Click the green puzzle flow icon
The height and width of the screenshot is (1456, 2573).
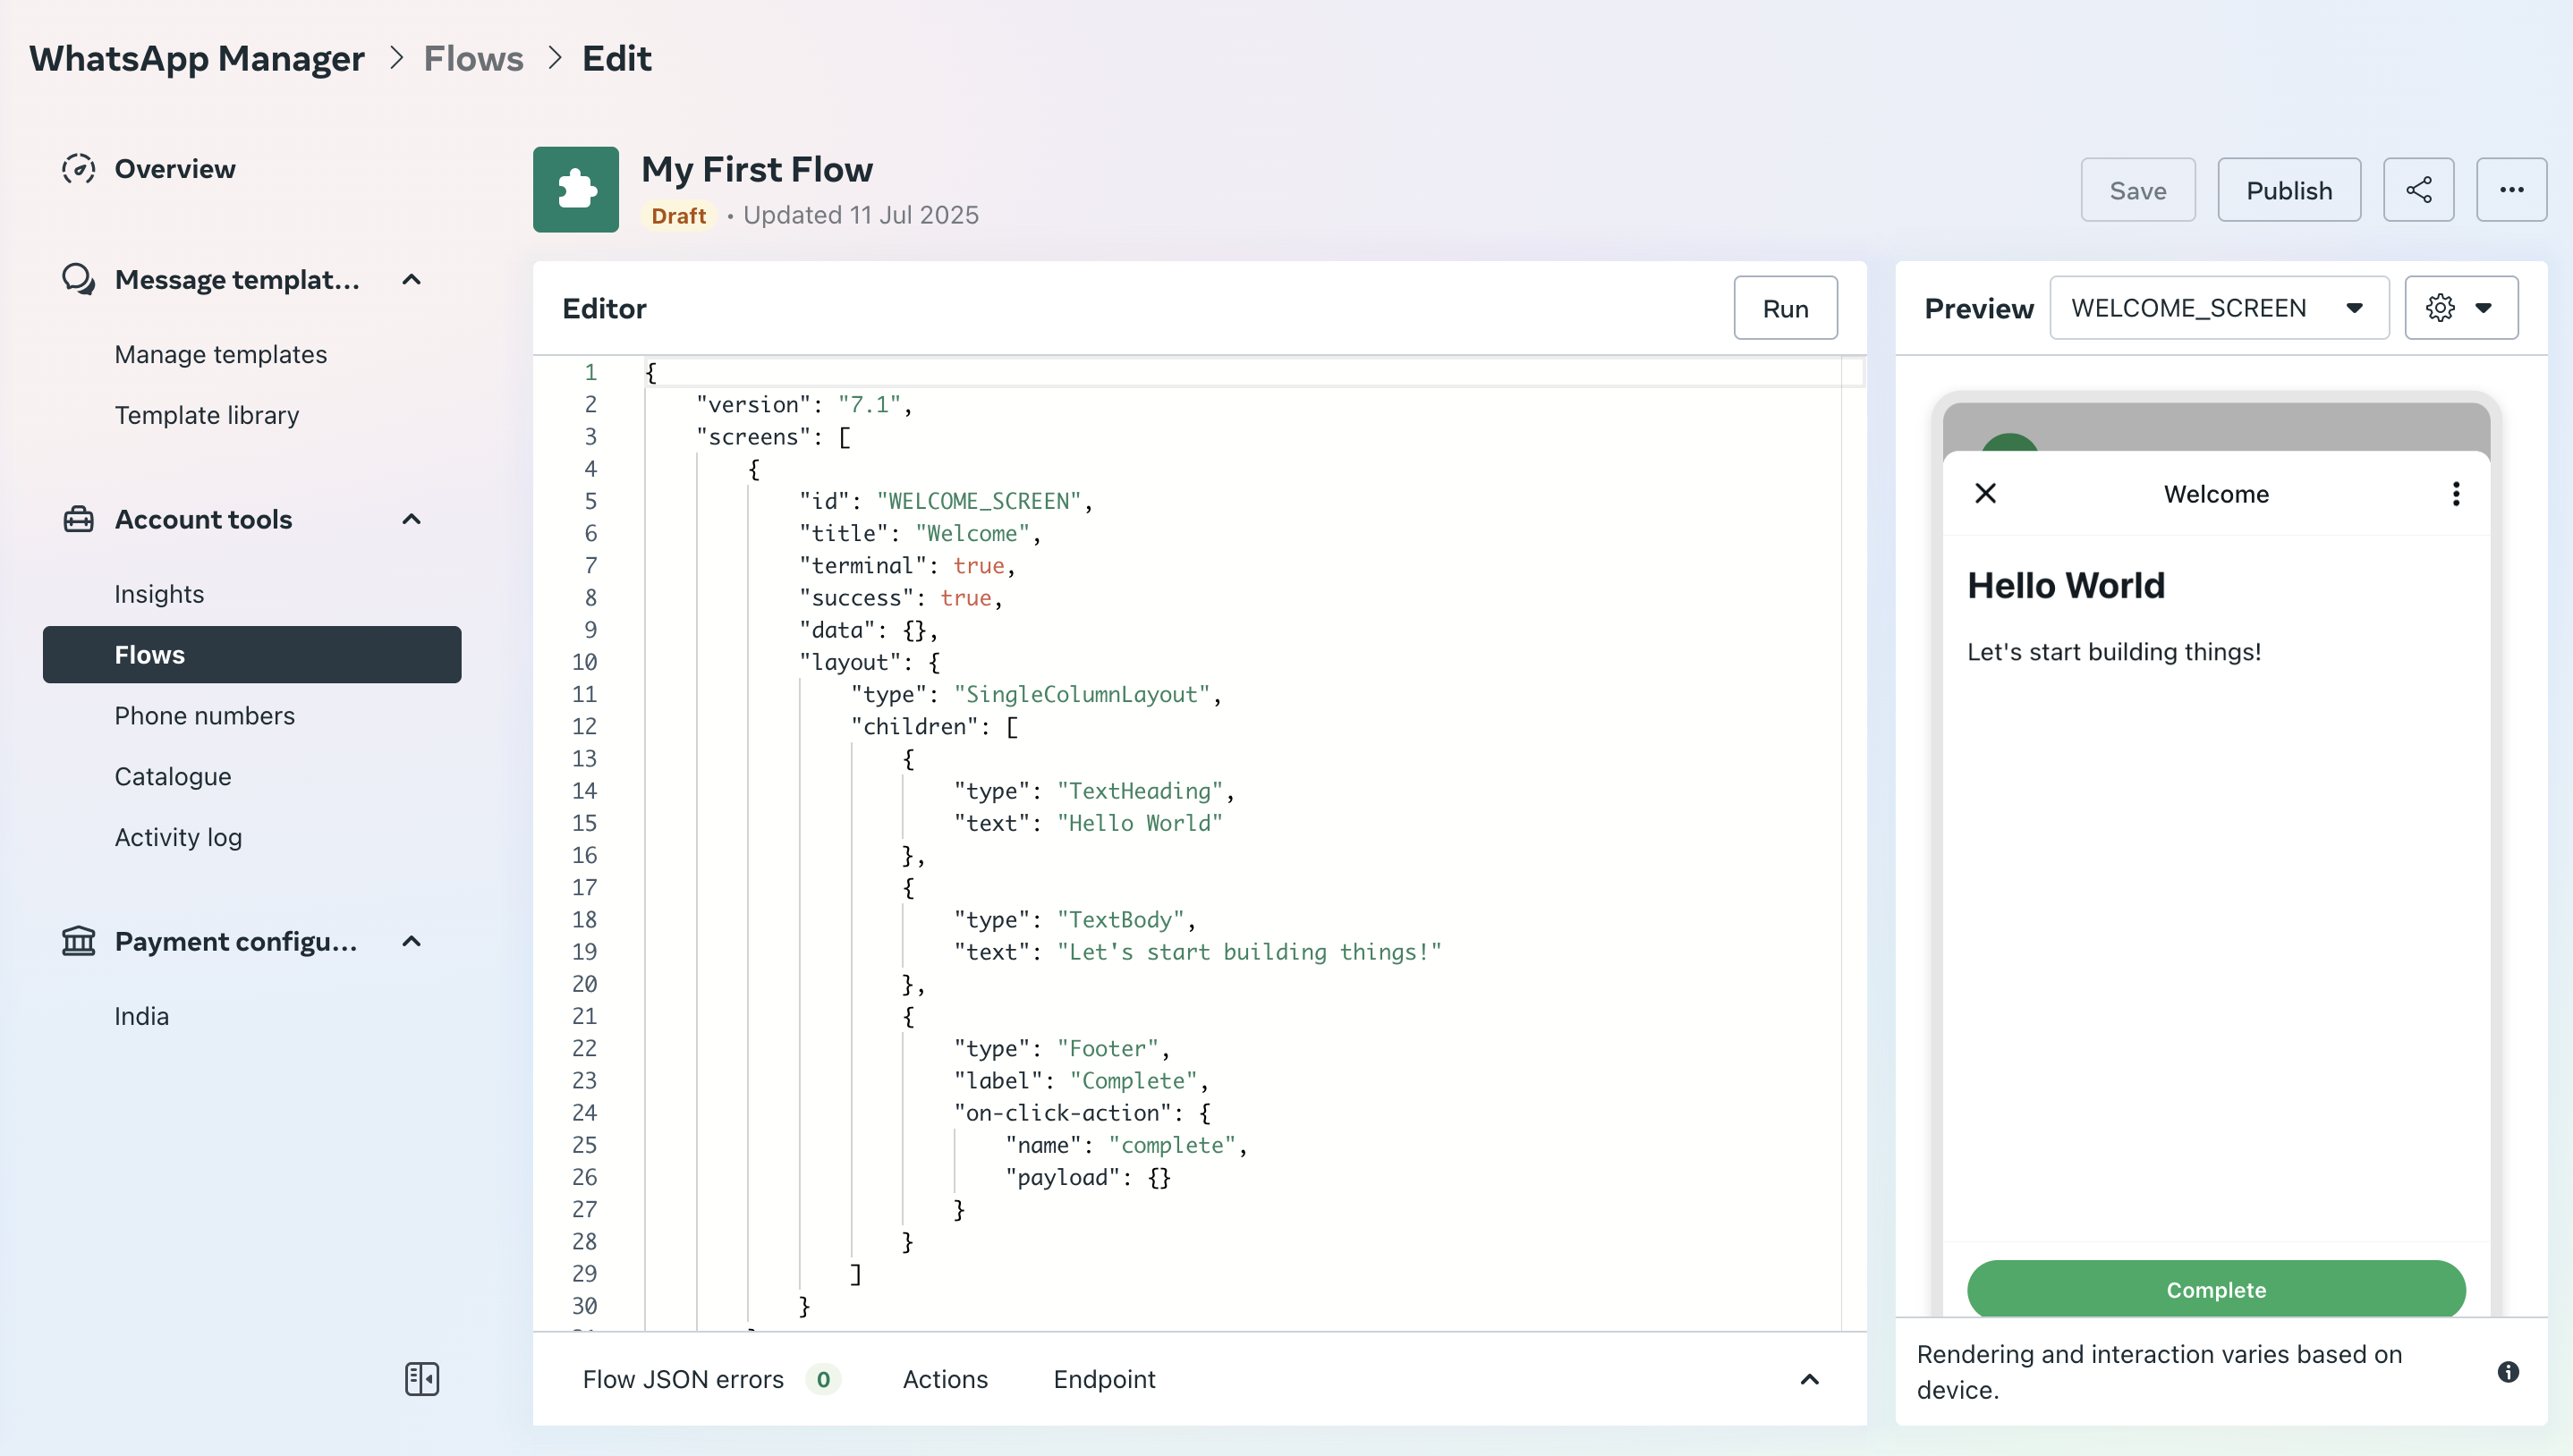[x=575, y=189]
